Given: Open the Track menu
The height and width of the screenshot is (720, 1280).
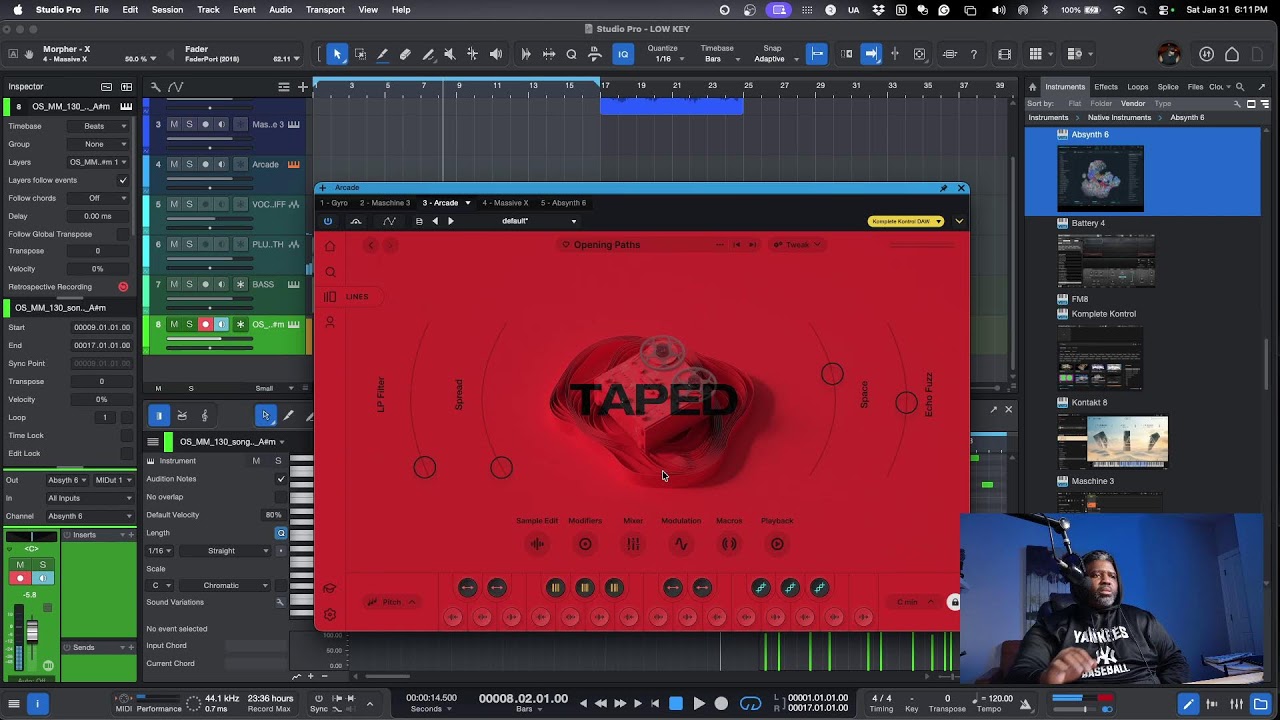Looking at the screenshot, I should [208, 10].
